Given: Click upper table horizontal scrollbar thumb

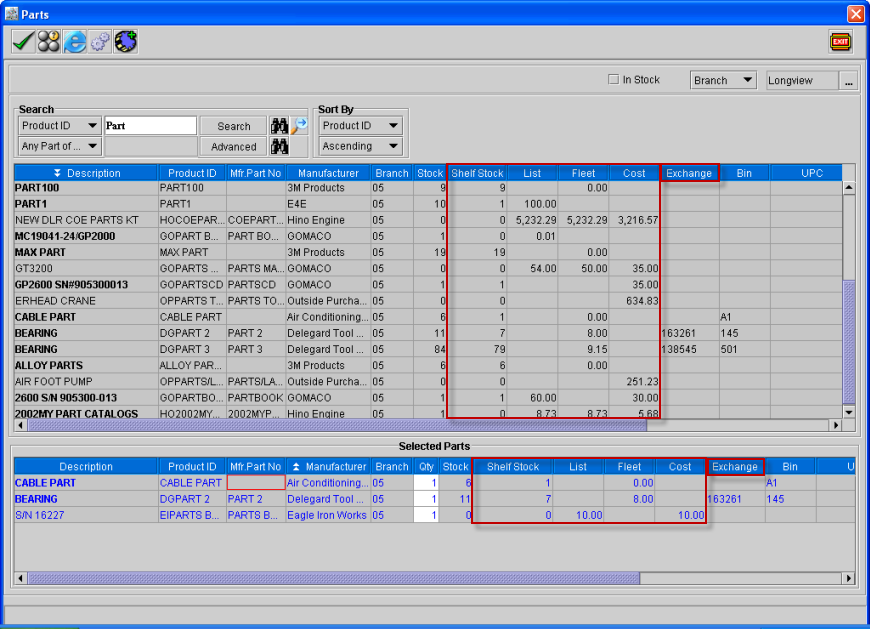Looking at the screenshot, I should click(337, 425).
